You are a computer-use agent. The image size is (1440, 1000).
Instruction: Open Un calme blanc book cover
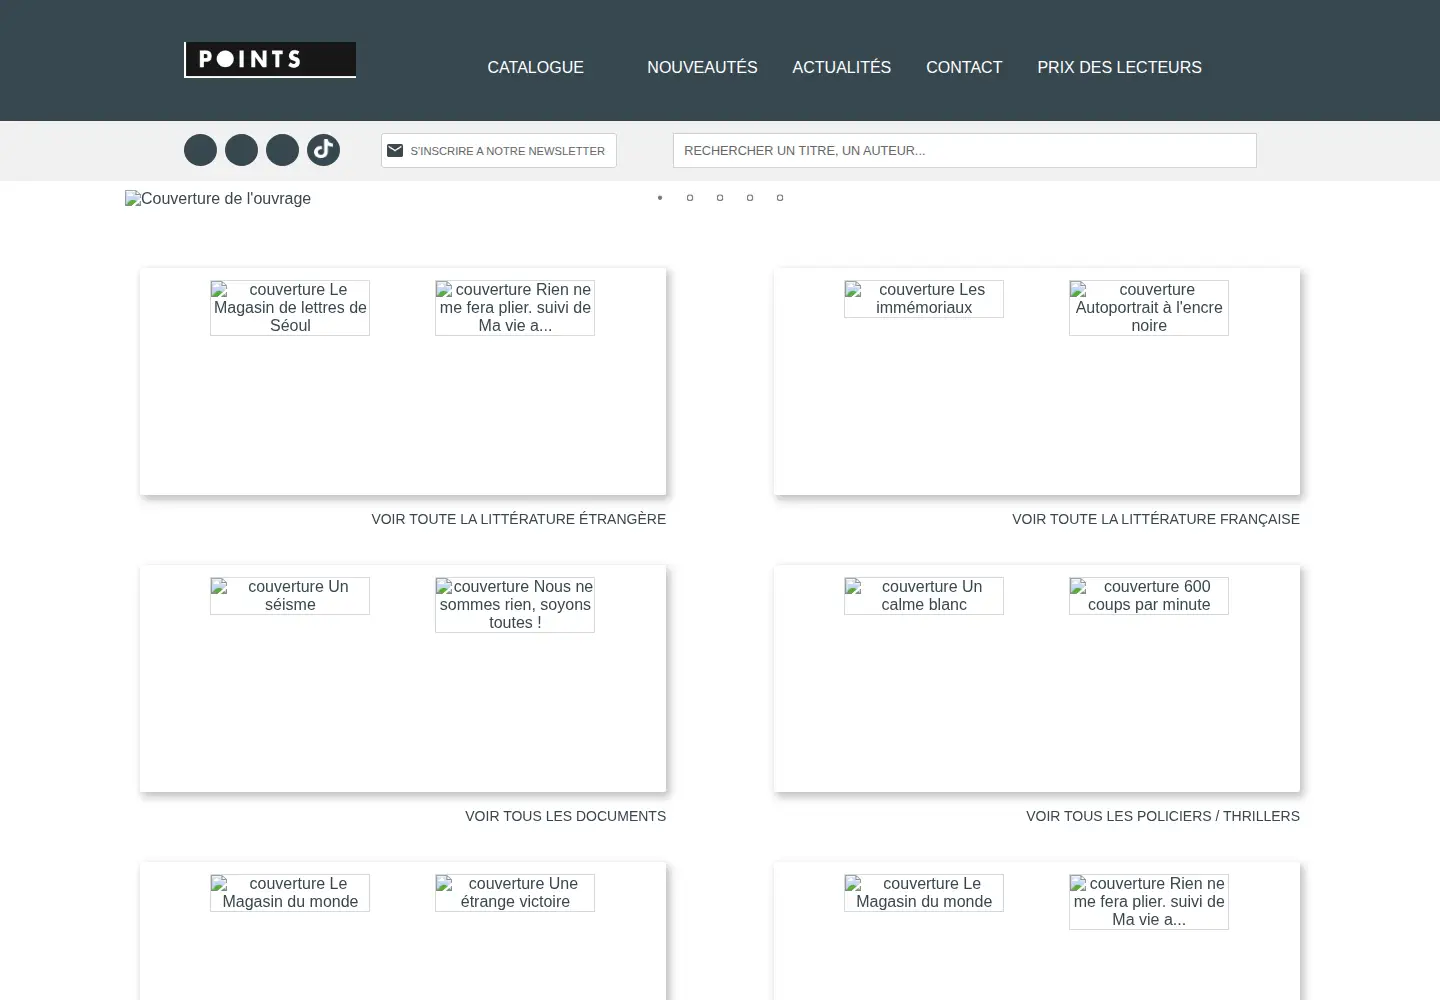point(924,596)
